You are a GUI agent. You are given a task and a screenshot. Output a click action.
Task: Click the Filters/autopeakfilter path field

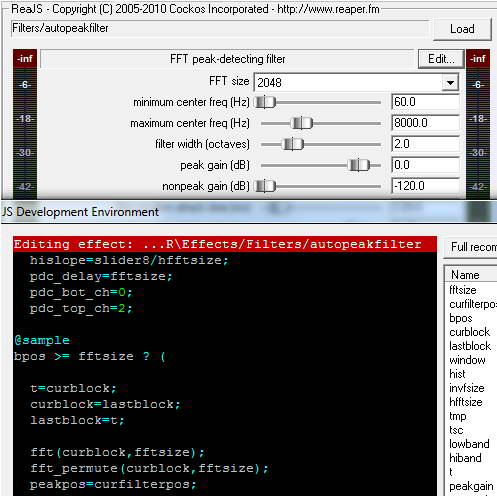(x=220, y=28)
